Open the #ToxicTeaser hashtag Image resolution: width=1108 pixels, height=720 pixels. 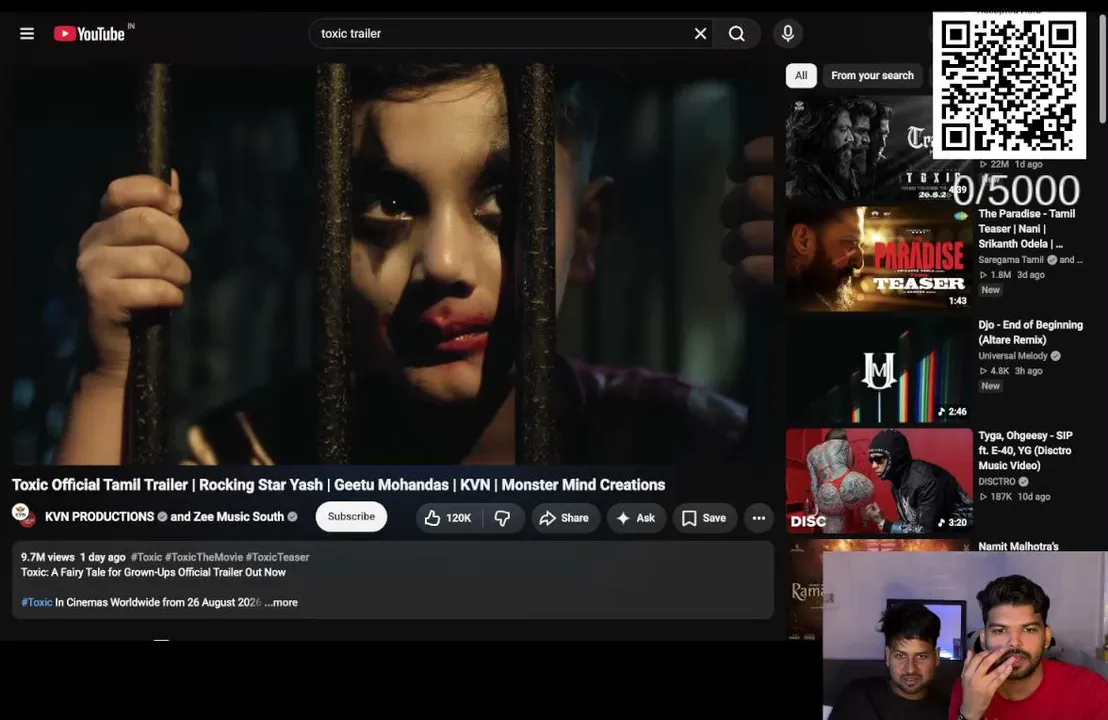point(277,557)
